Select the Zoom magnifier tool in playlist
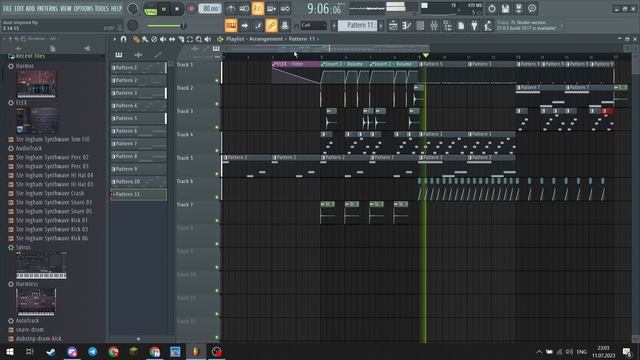The image size is (640, 360). (x=199, y=39)
